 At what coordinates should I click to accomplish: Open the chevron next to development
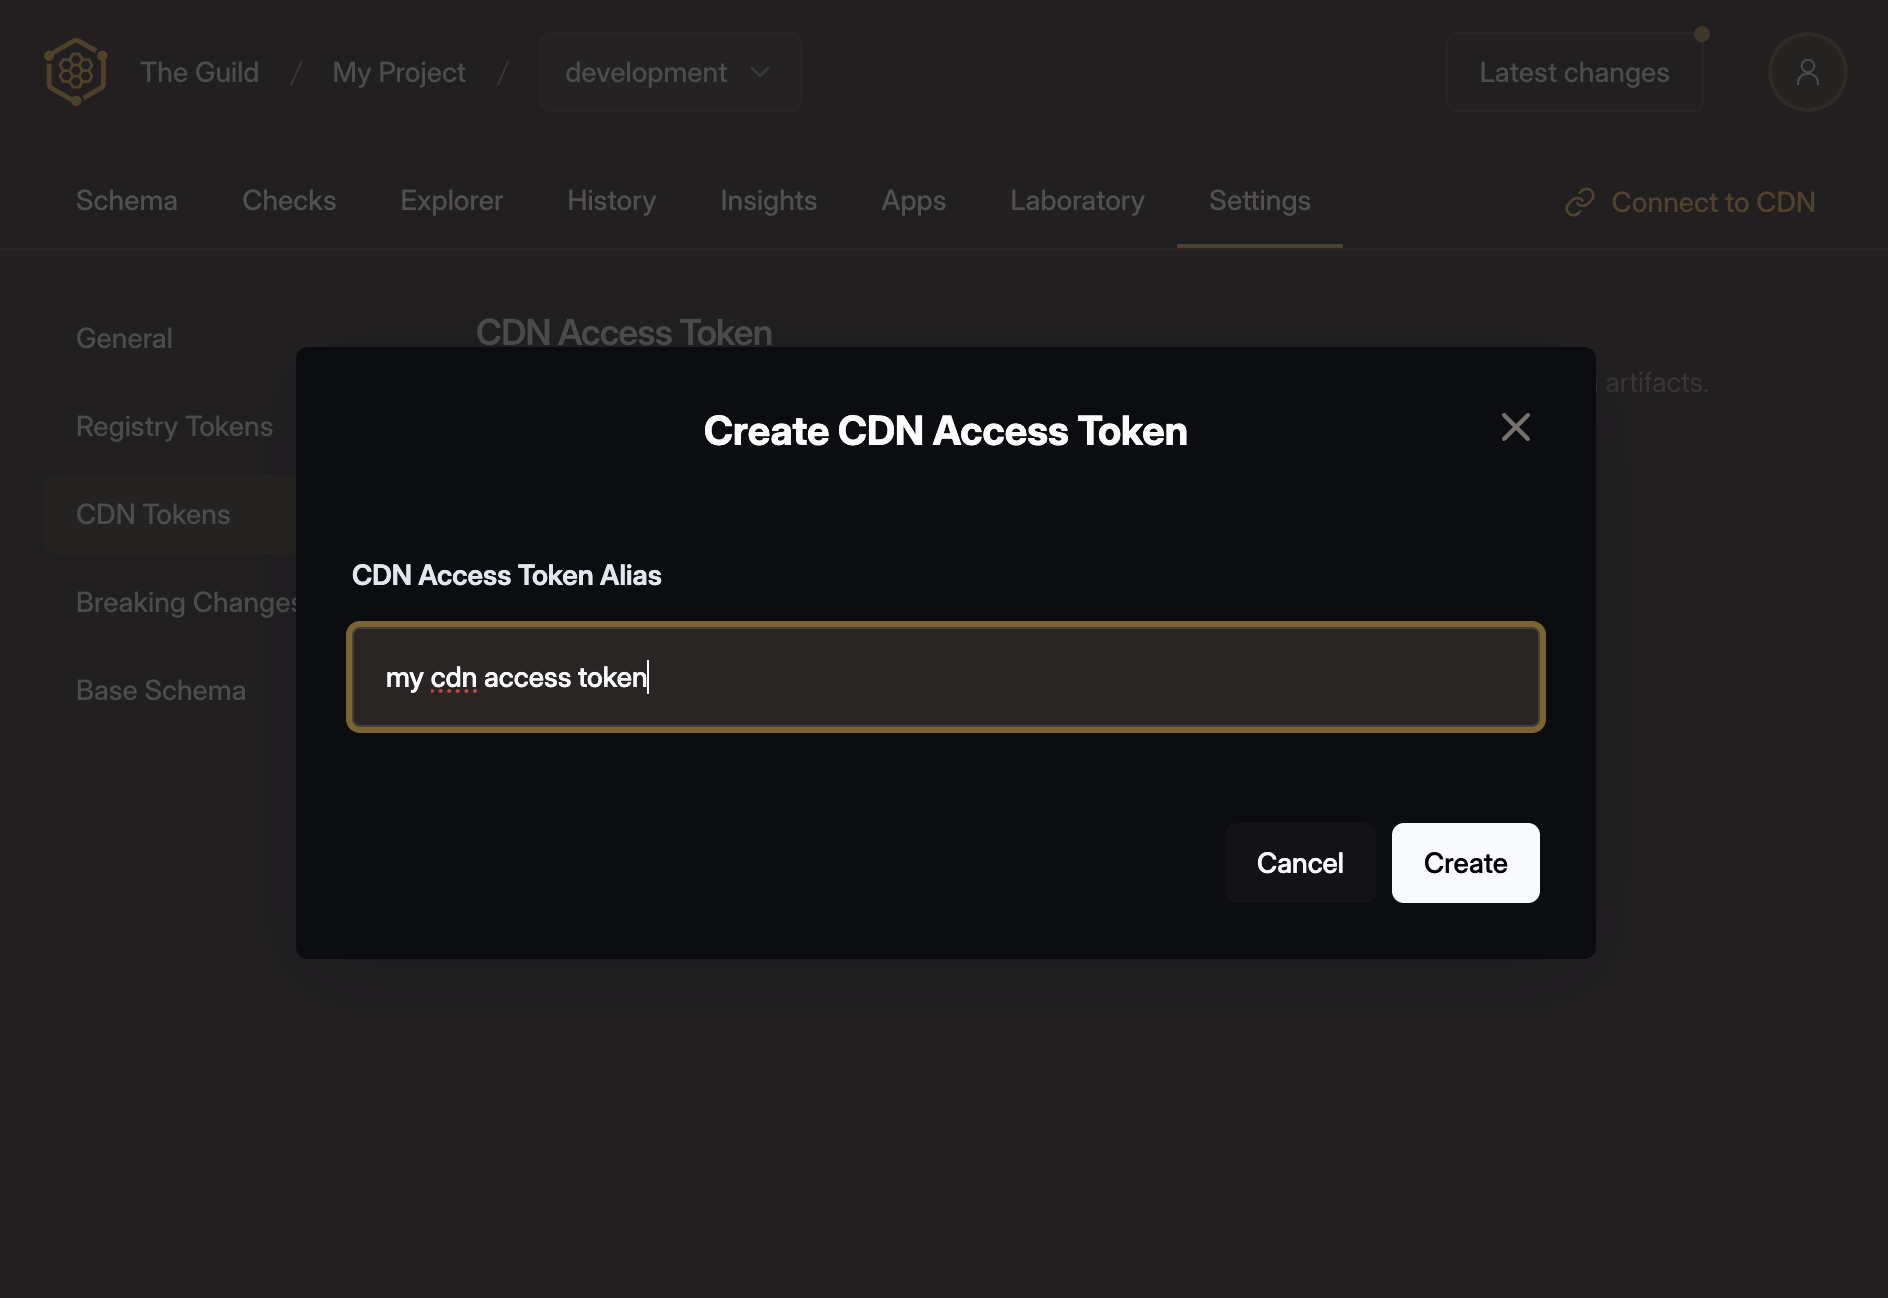pos(759,72)
